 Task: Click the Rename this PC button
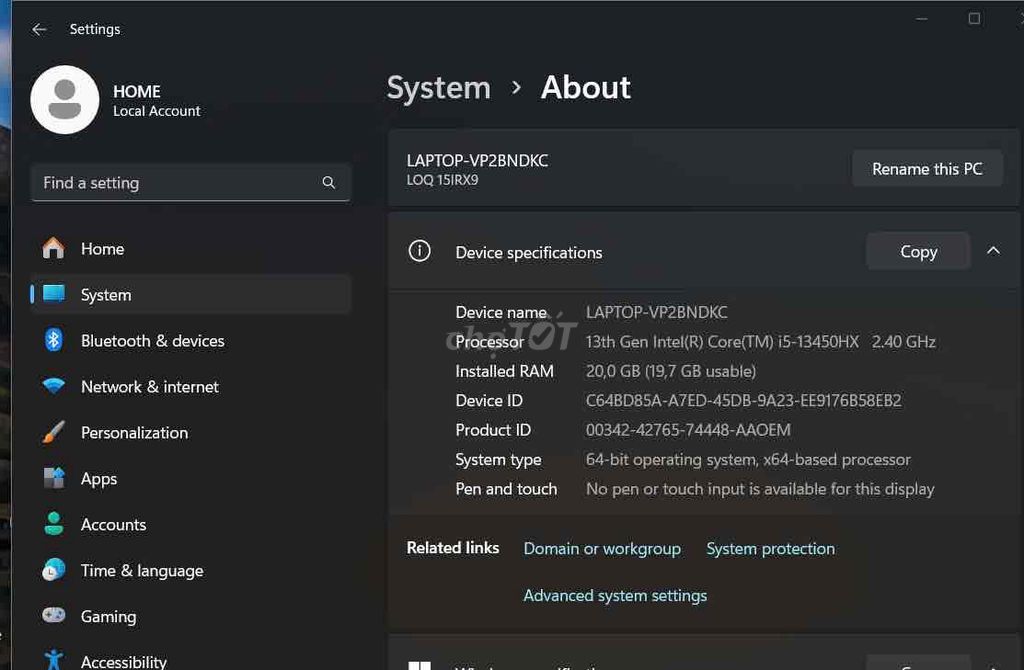927,169
